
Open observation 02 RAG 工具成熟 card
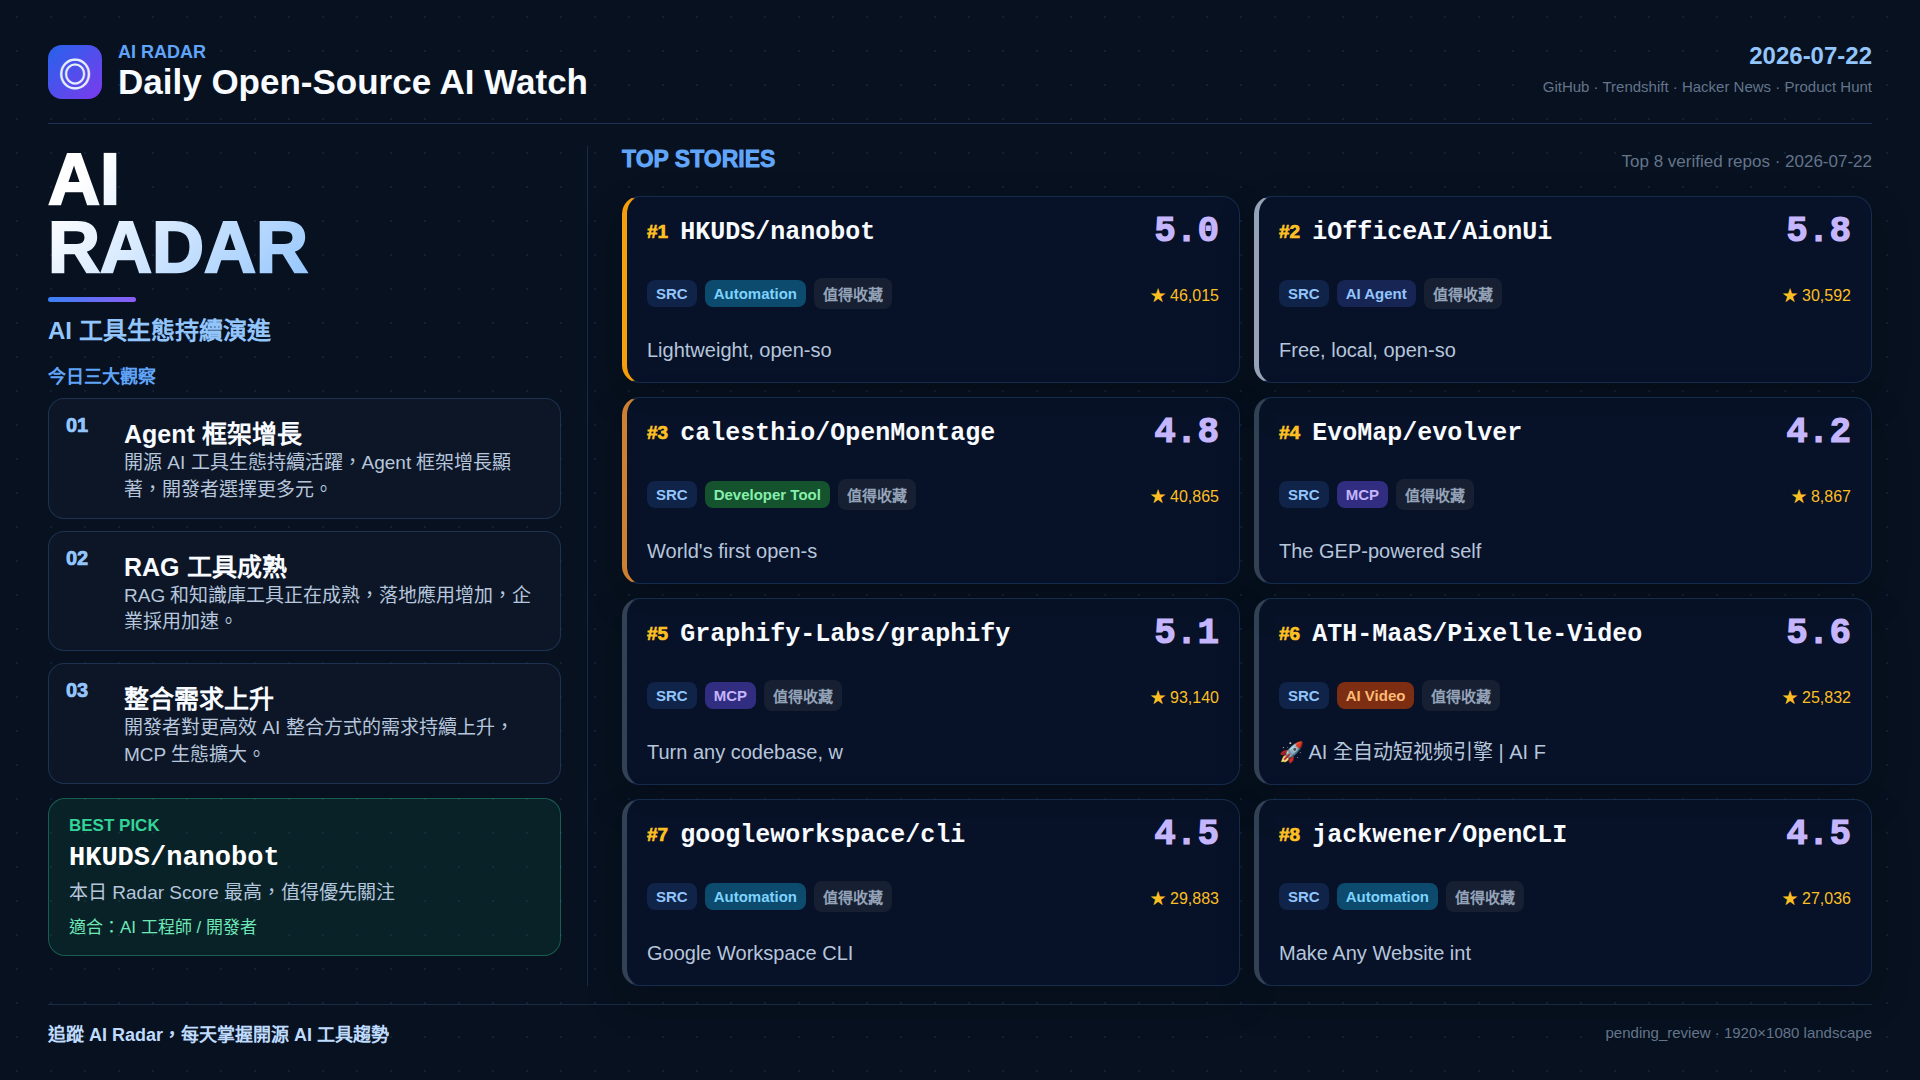click(304, 591)
